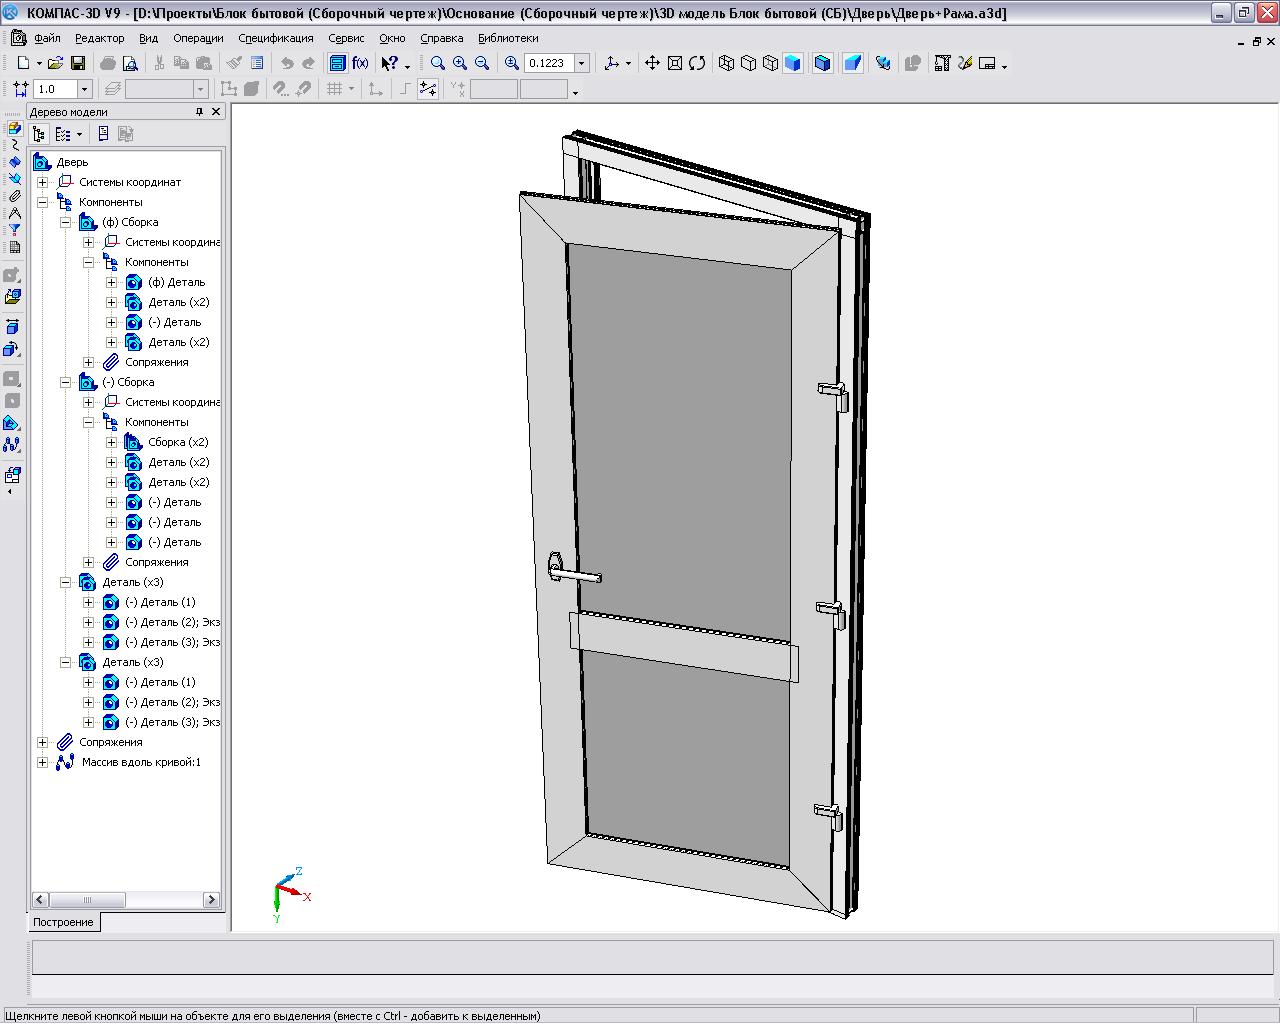Viewport: 1280px width, 1024px height.
Task: Click the Mates paperclip sidebar icon
Action: (14, 196)
